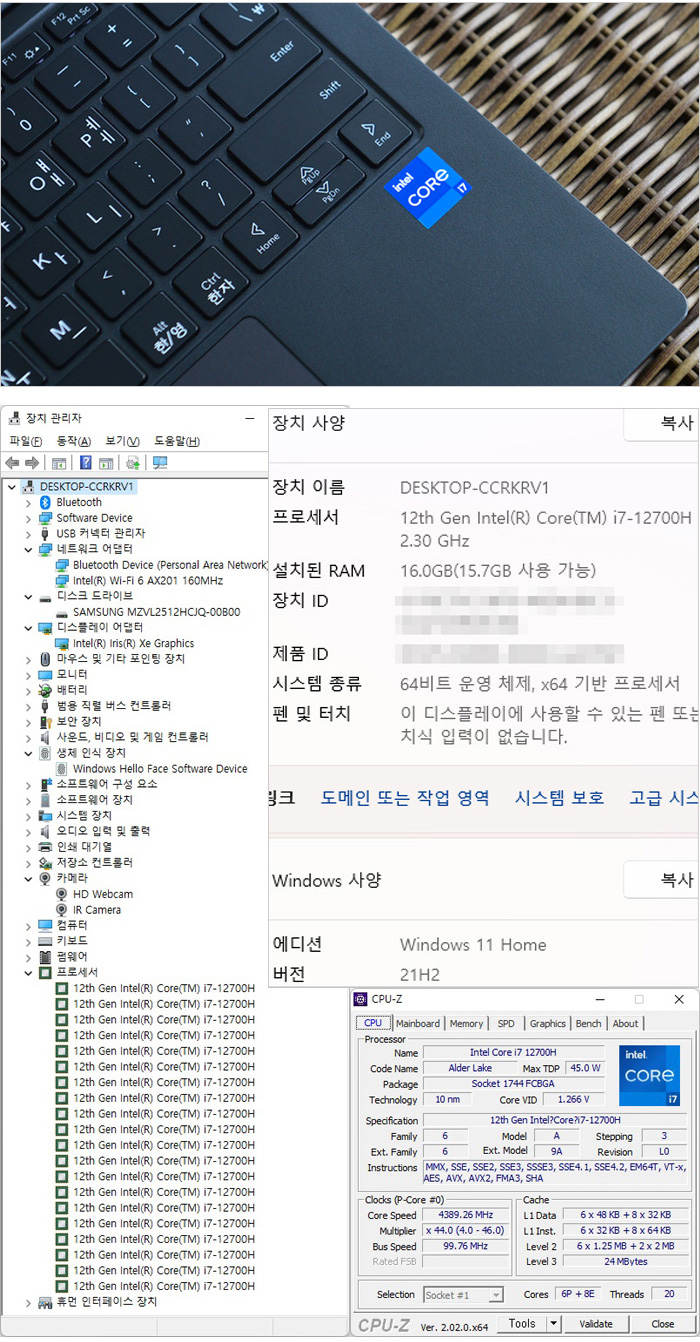Click 복사 button beside Windows 사양

coord(661,880)
